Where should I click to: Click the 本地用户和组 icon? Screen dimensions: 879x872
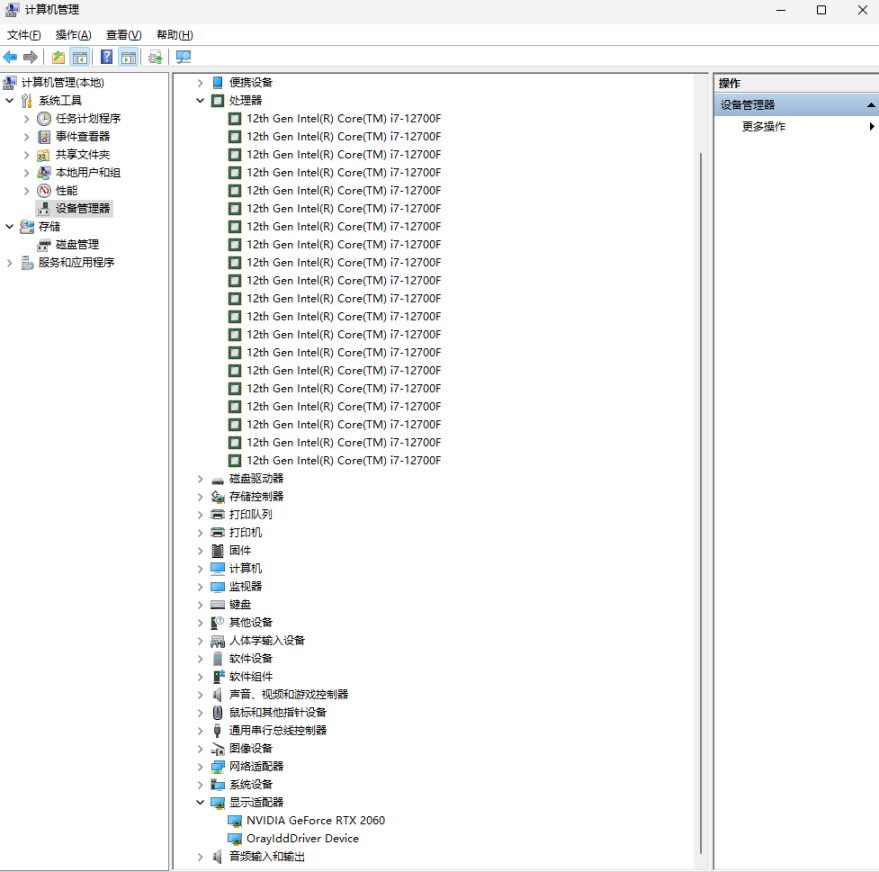44,173
